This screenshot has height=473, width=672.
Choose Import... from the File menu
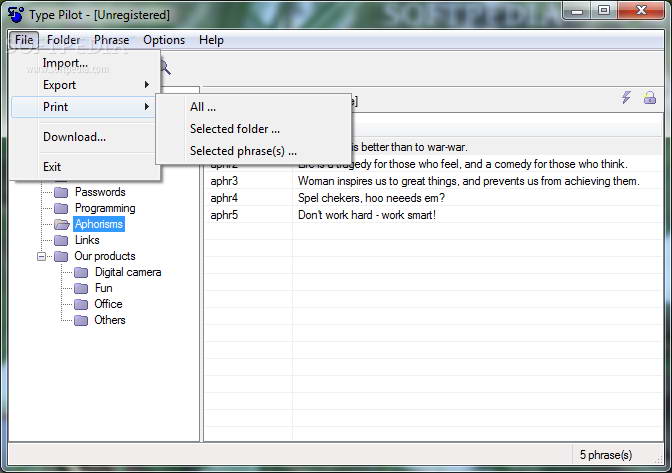tap(85, 63)
